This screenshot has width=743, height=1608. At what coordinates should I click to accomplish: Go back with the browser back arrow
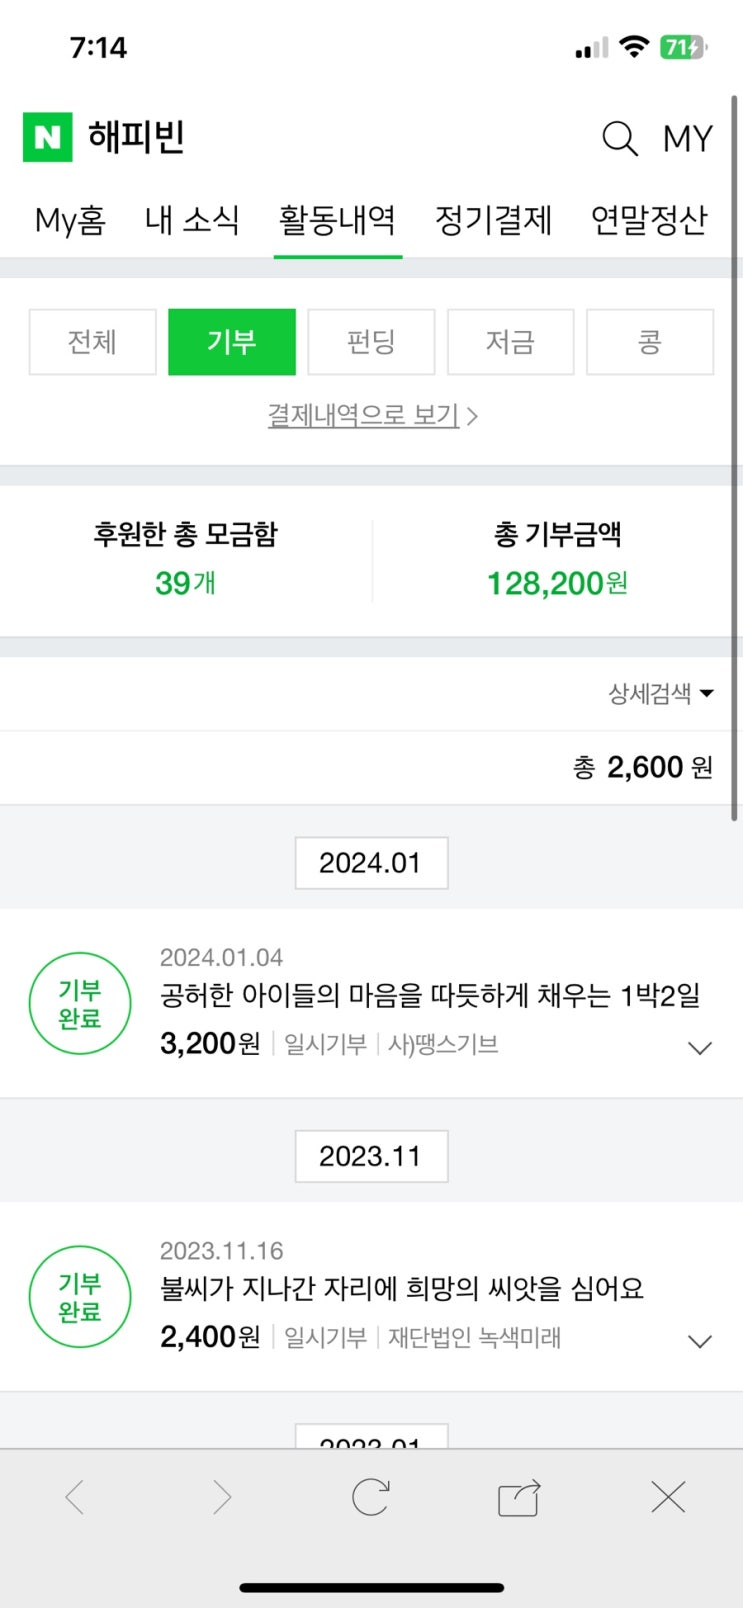coord(75,1497)
